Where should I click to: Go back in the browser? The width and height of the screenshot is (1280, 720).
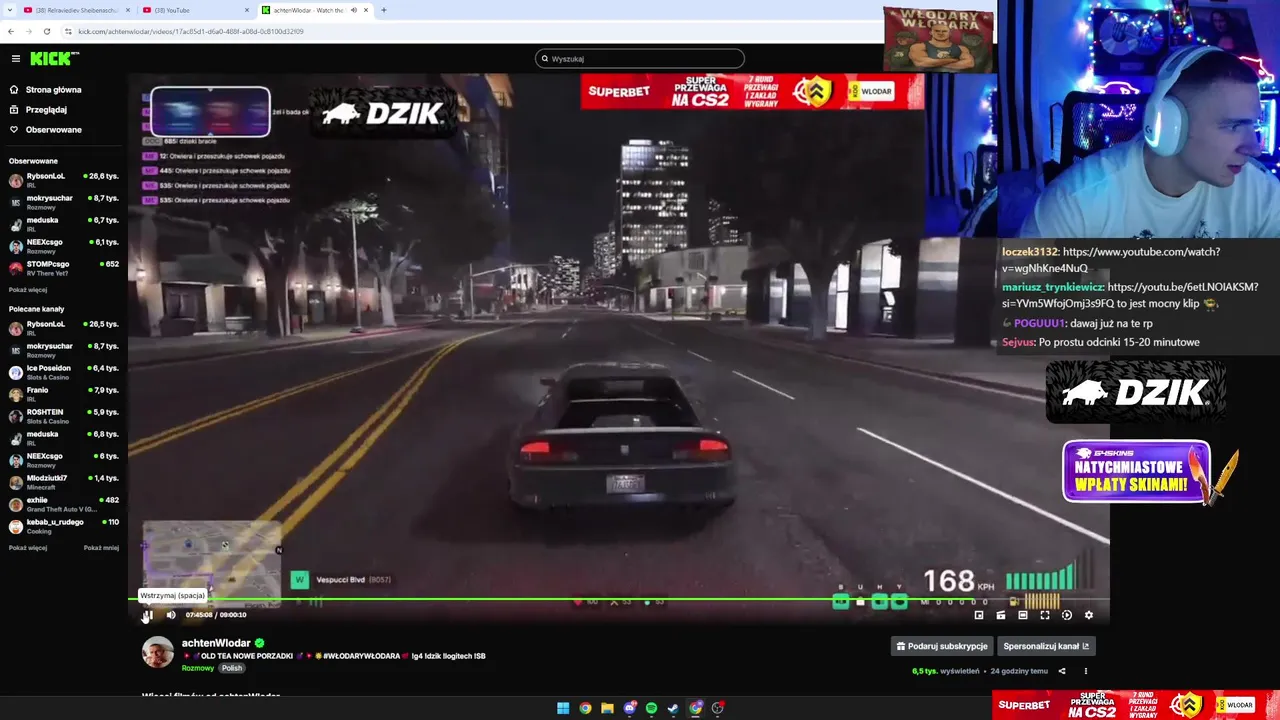click(x=10, y=31)
